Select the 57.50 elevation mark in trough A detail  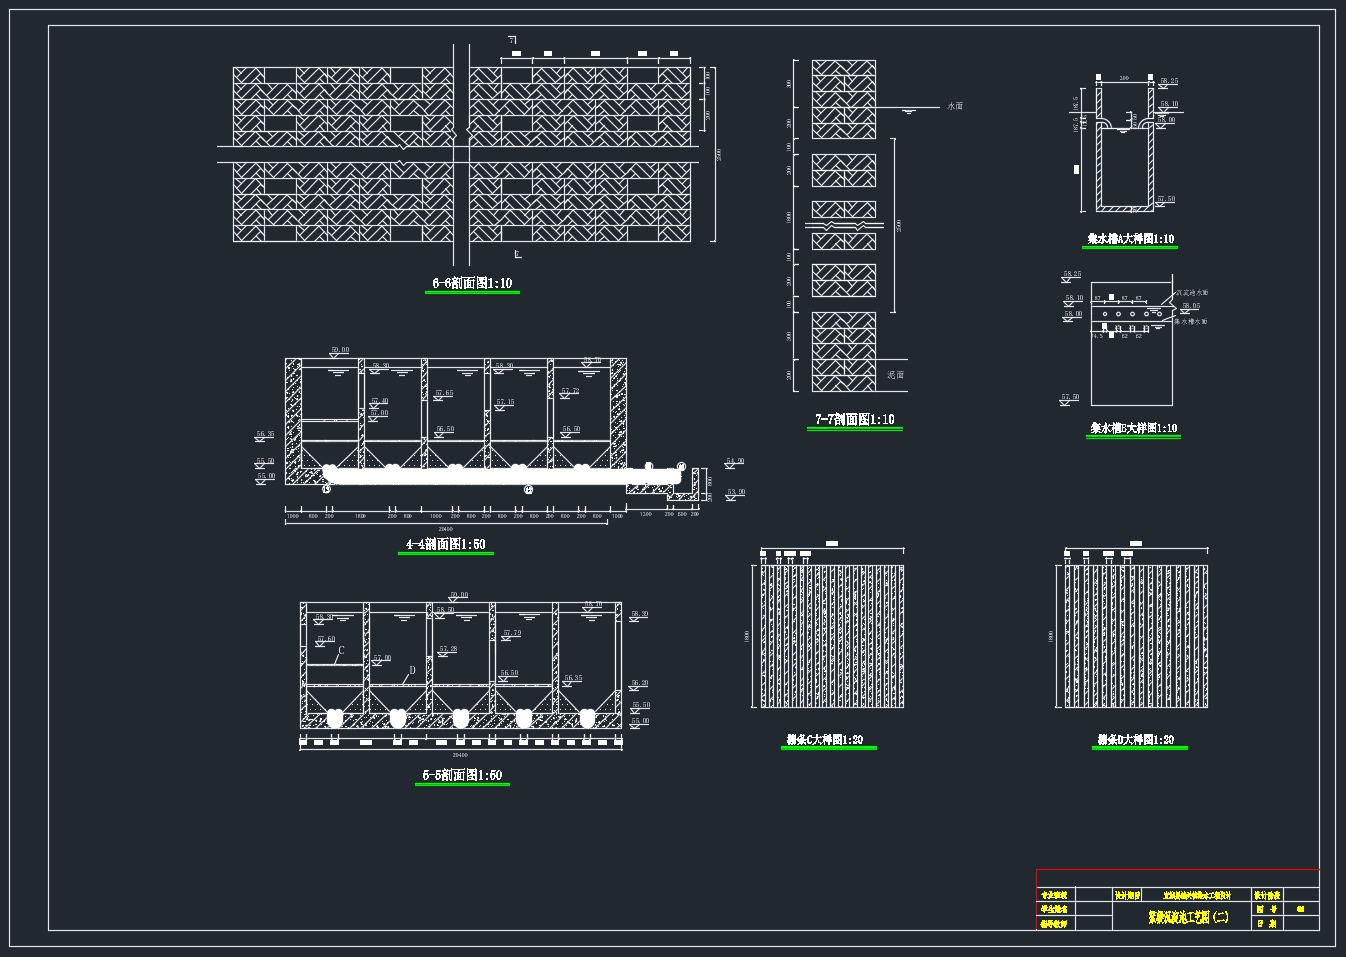tap(1166, 200)
